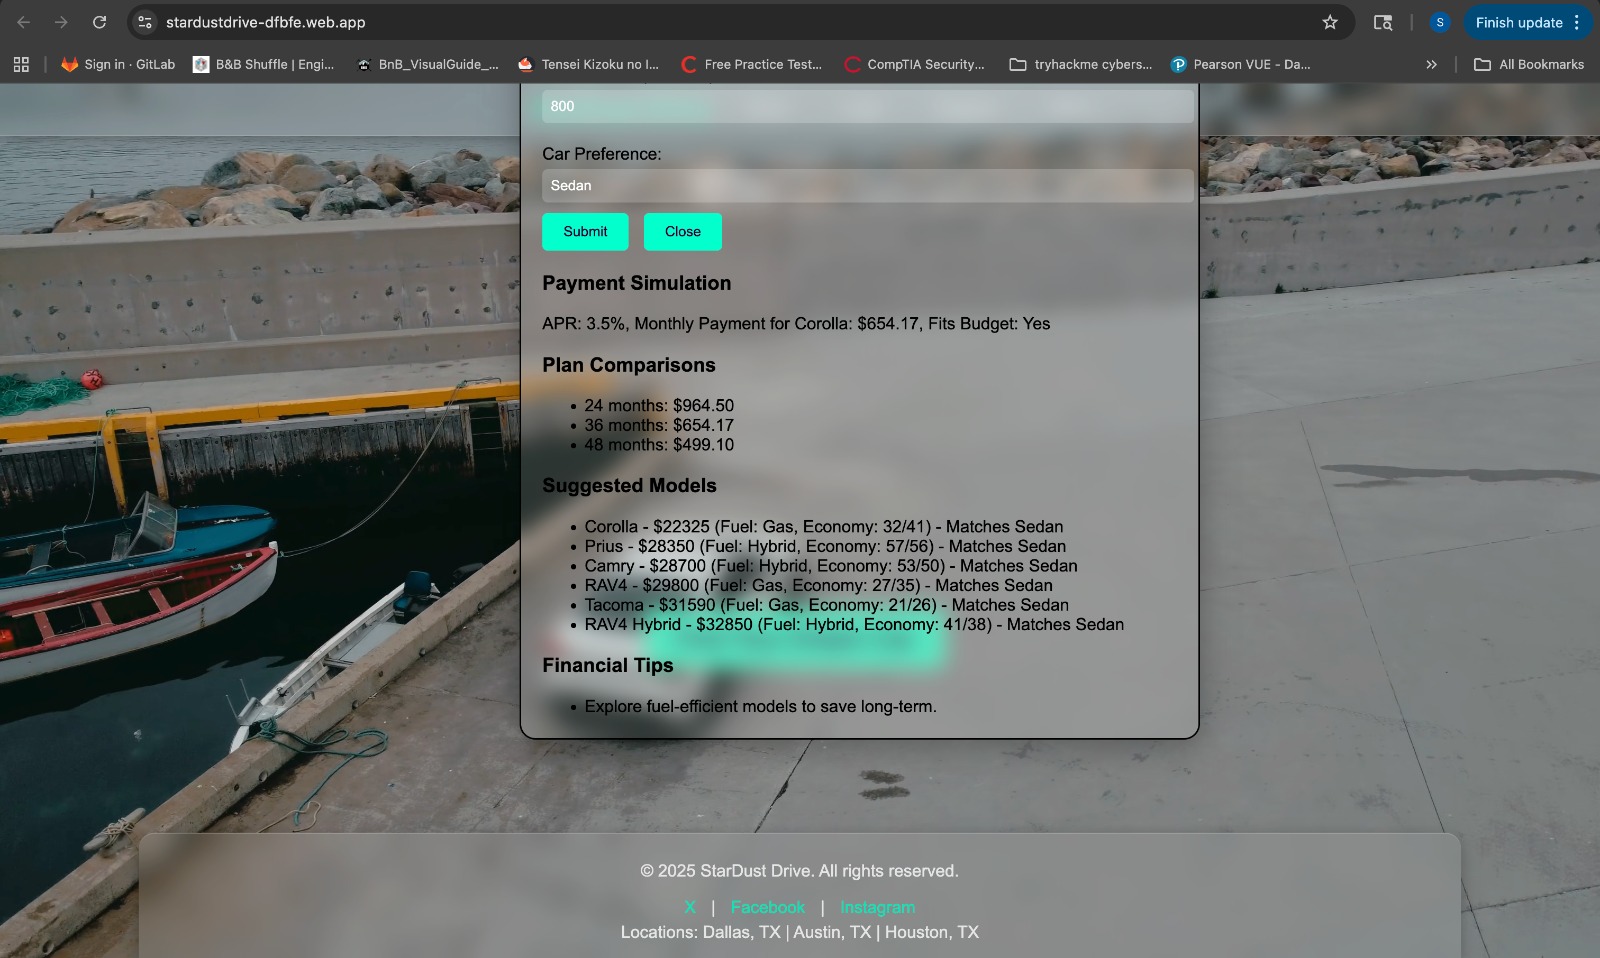
Task: Open the tab search icon in toolbar
Action: click(x=1383, y=22)
